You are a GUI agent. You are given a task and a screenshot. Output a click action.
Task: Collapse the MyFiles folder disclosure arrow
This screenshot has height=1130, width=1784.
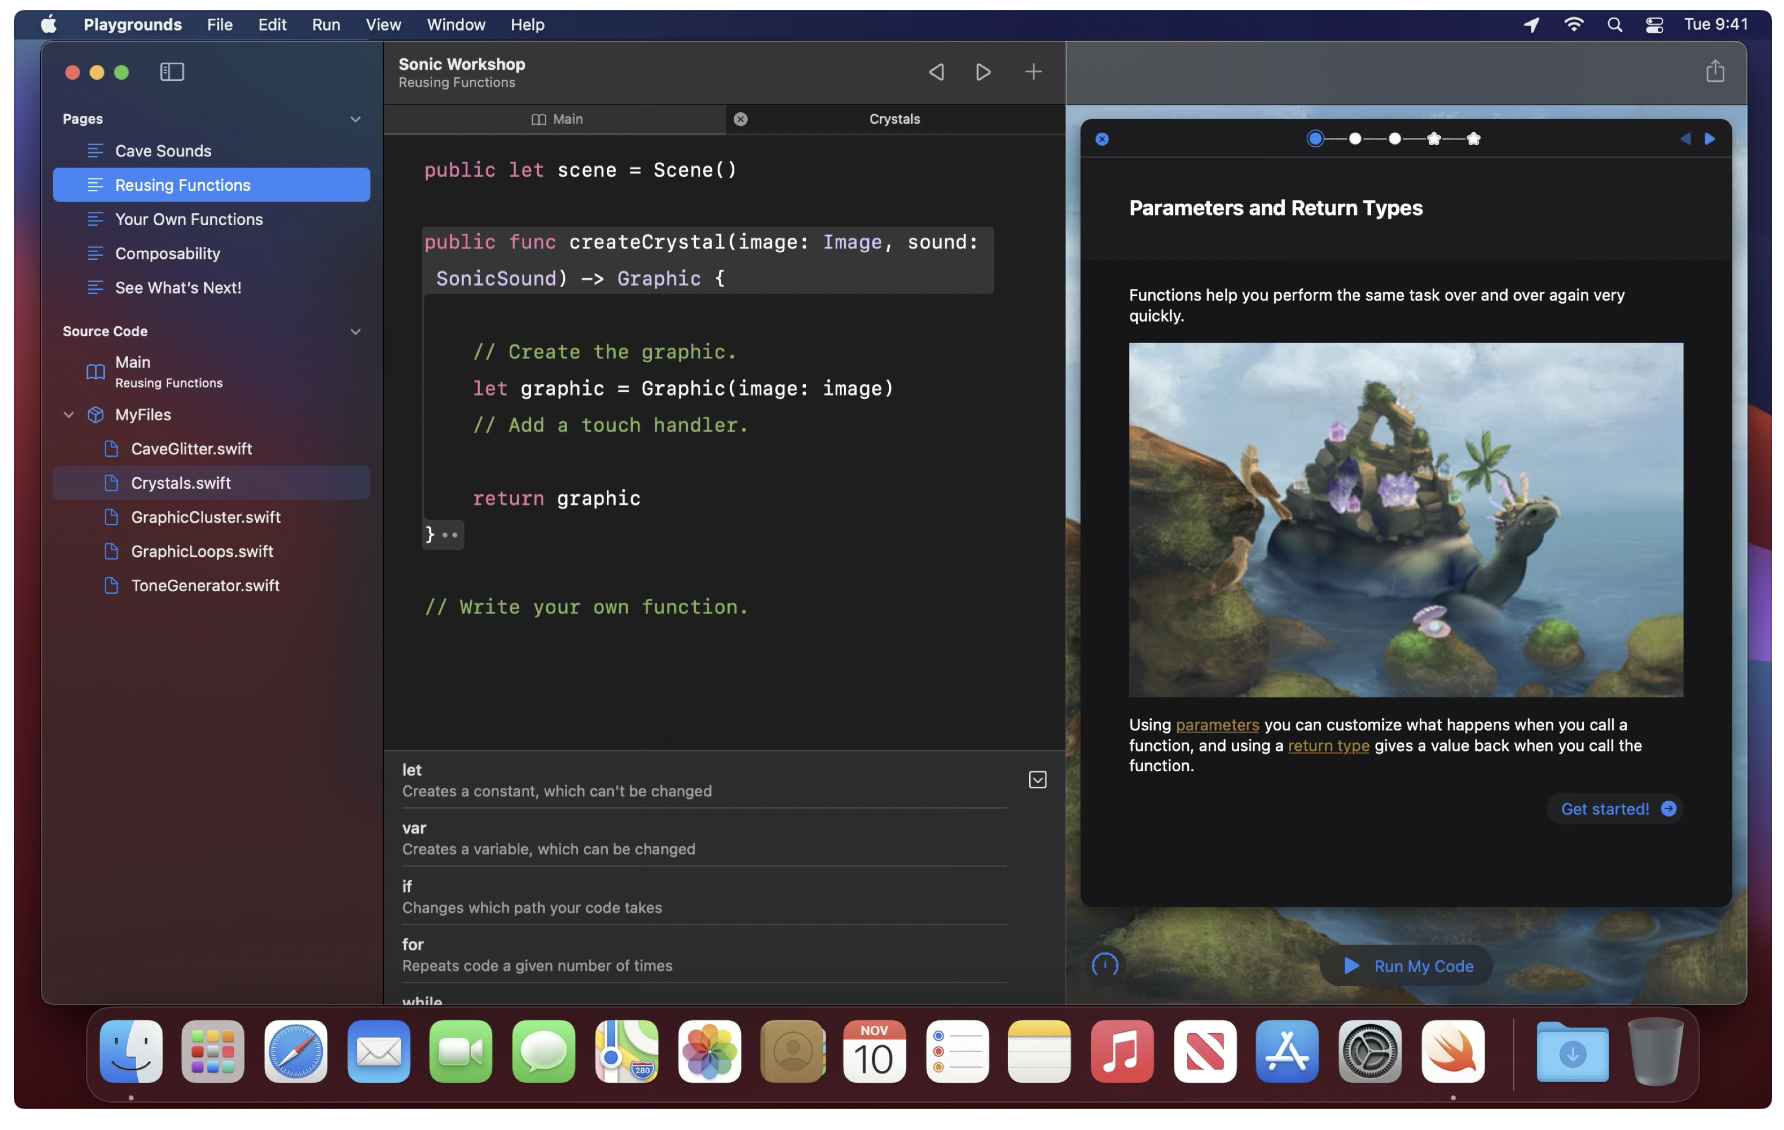coord(69,415)
